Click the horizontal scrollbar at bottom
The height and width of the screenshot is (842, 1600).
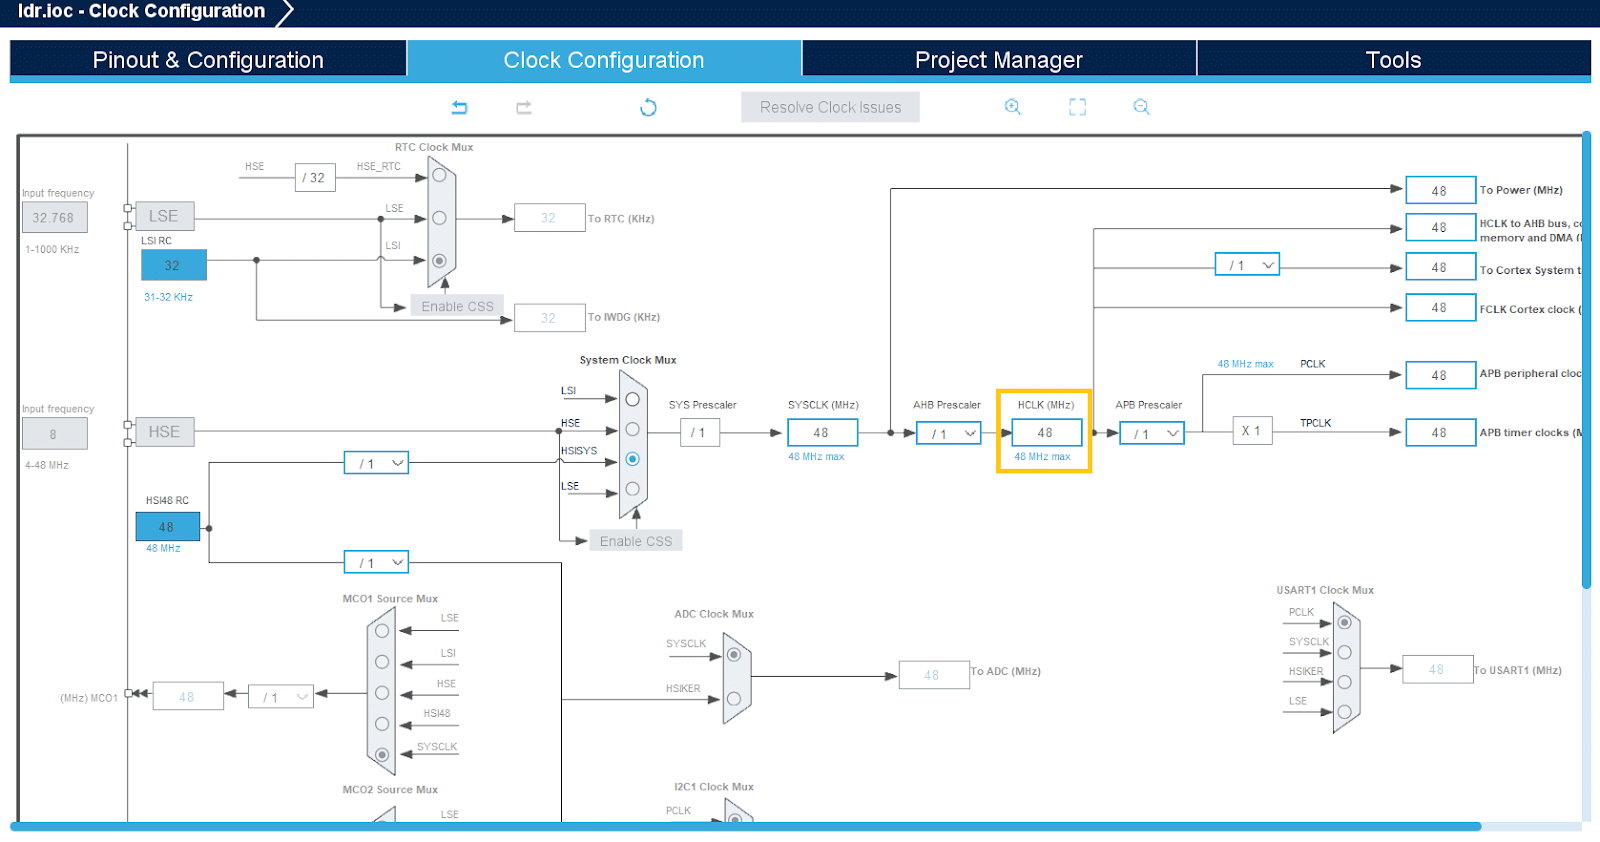(745, 827)
